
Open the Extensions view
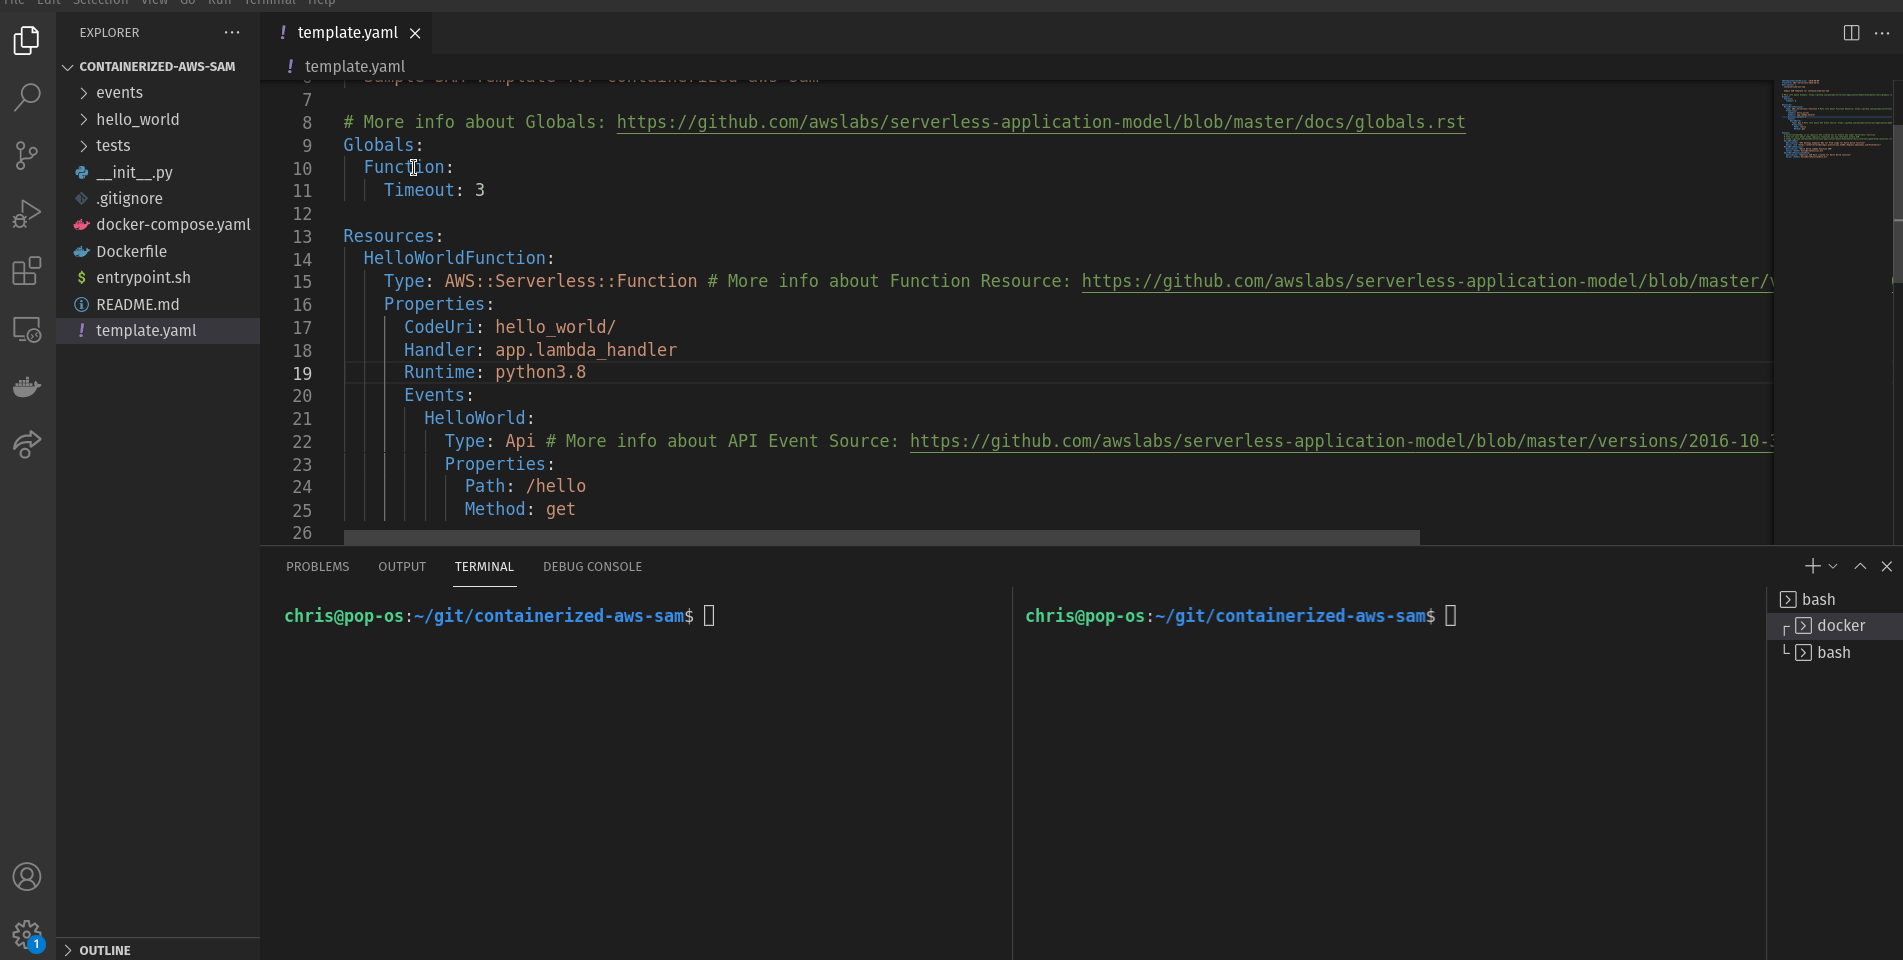click(27, 271)
